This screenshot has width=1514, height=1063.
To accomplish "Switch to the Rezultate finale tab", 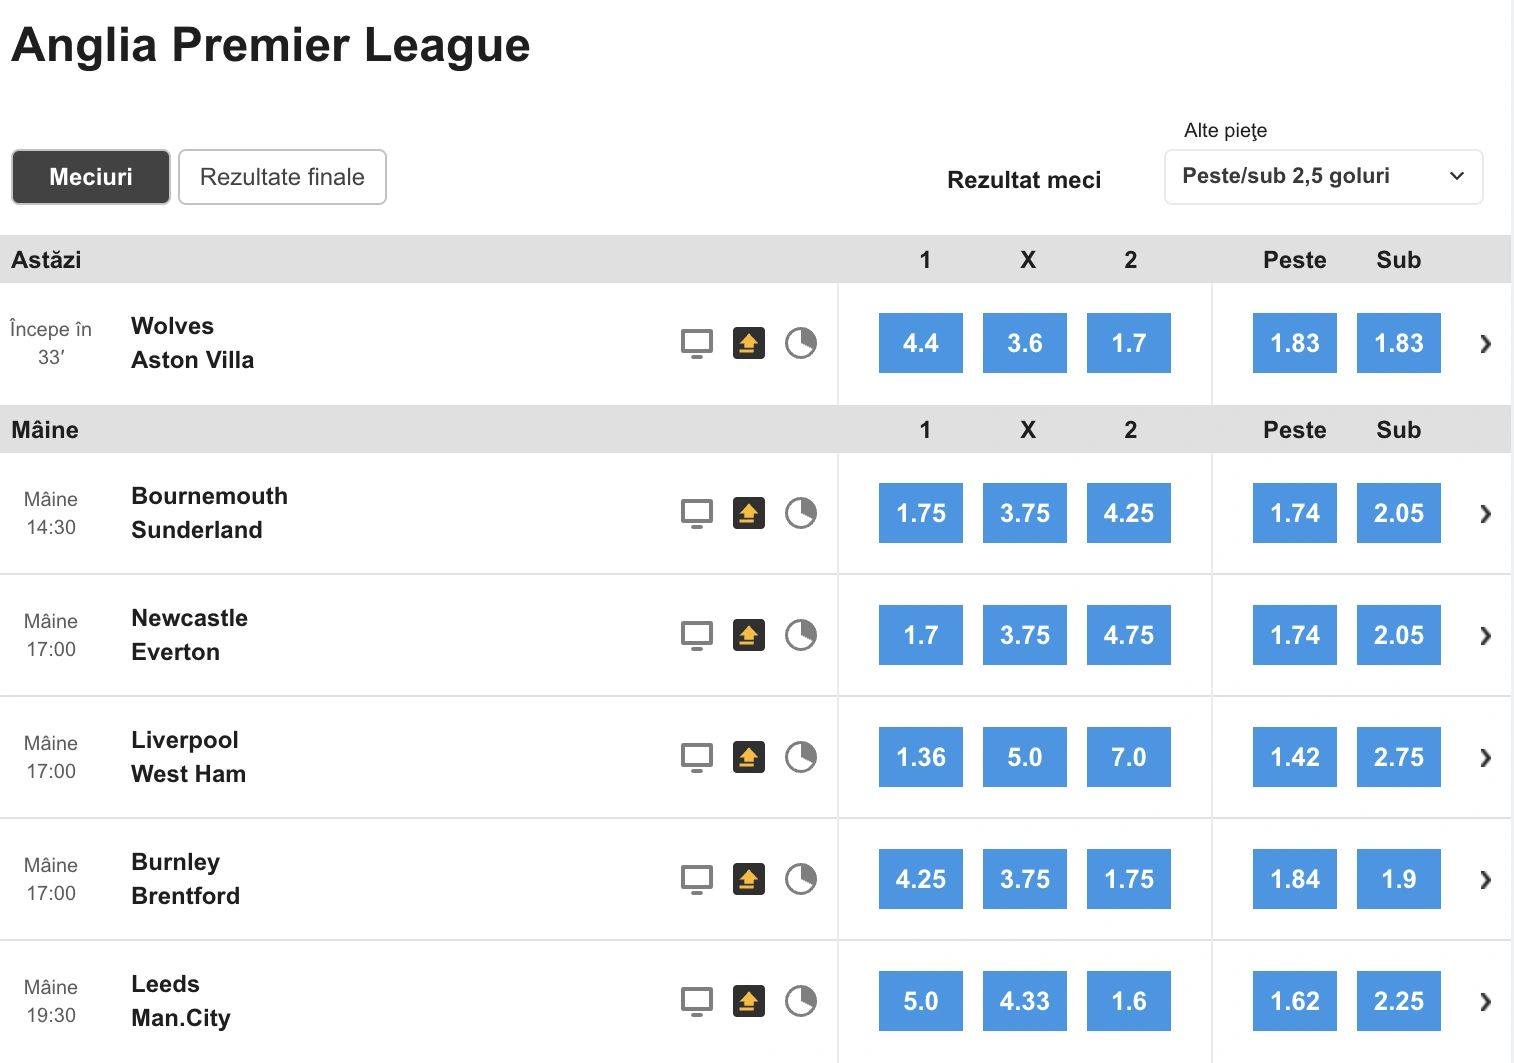I will tap(282, 177).
